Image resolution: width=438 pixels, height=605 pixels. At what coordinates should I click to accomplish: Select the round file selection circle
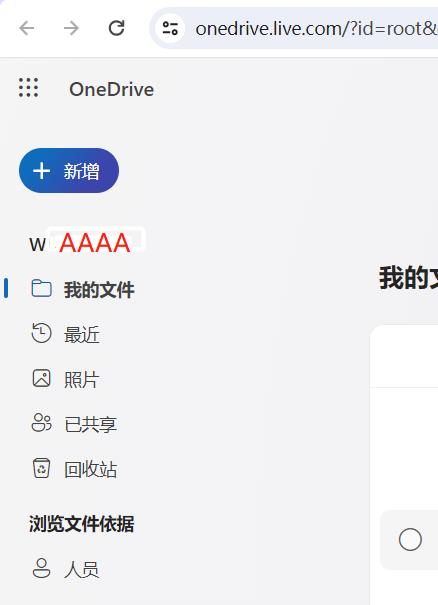click(410, 539)
